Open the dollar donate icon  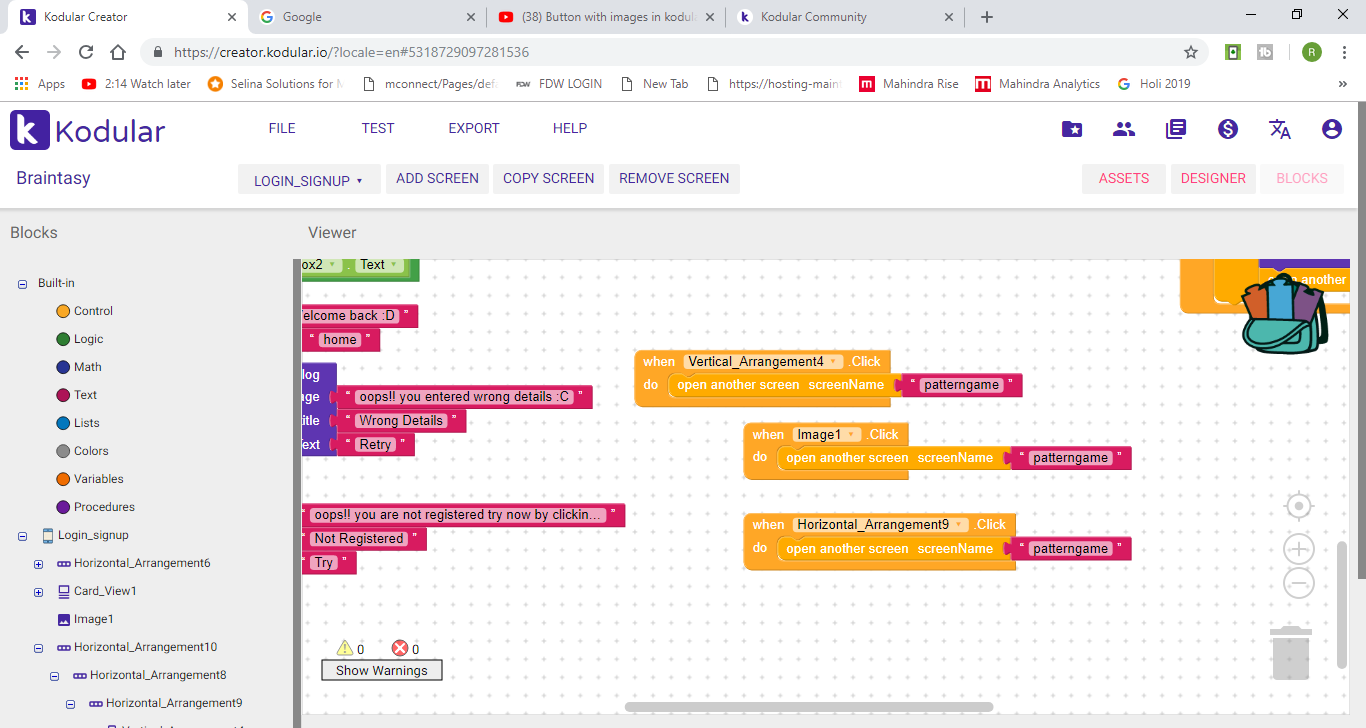coord(1227,129)
